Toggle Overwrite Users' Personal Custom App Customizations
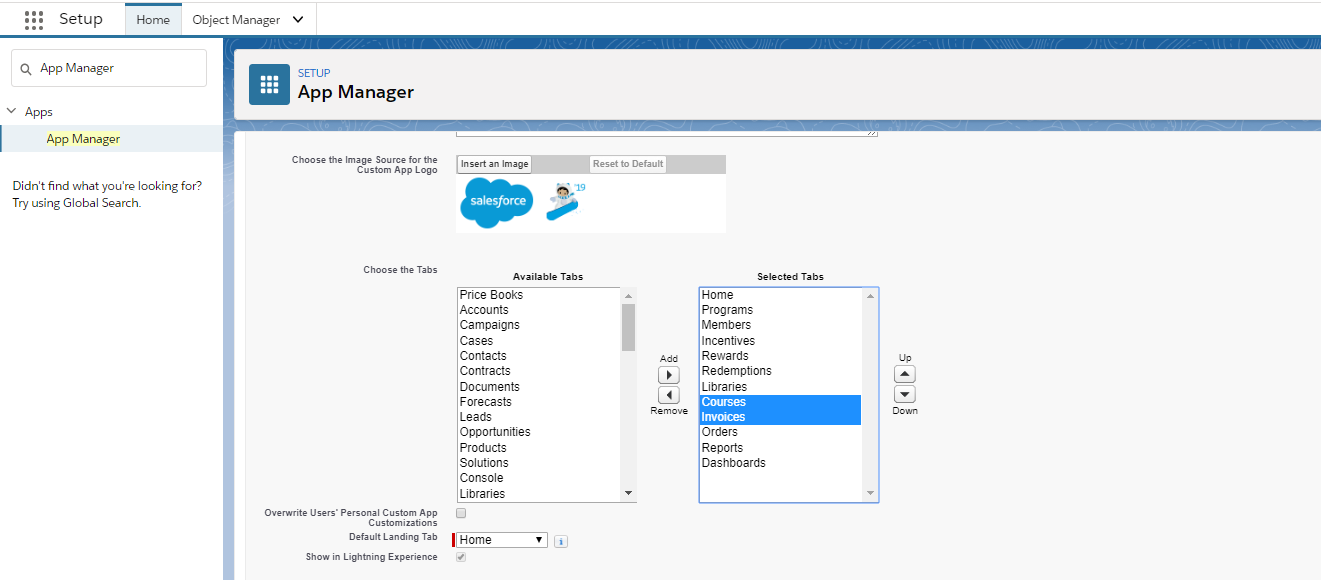 tap(461, 513)
